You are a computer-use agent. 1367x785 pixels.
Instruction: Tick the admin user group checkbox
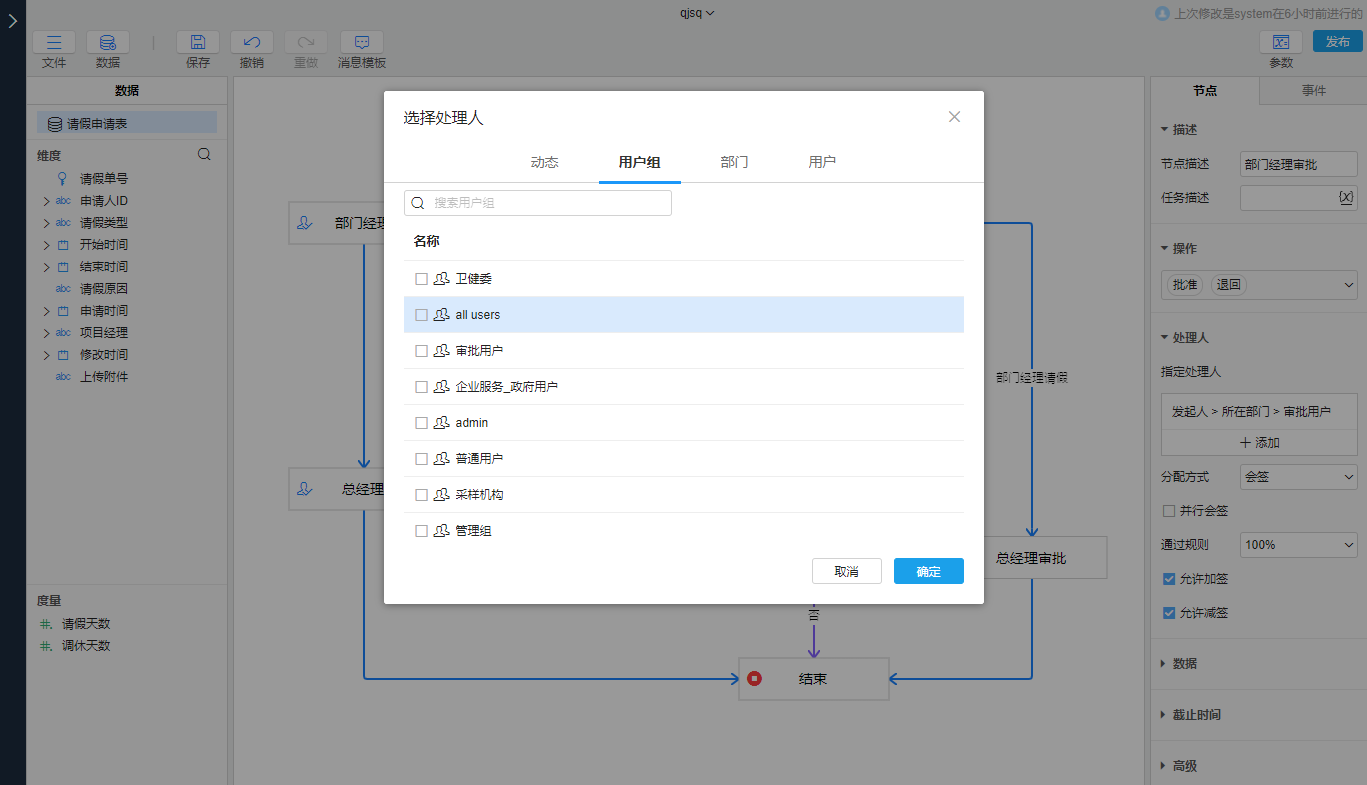pyautogui.click(x=421, y=423)
